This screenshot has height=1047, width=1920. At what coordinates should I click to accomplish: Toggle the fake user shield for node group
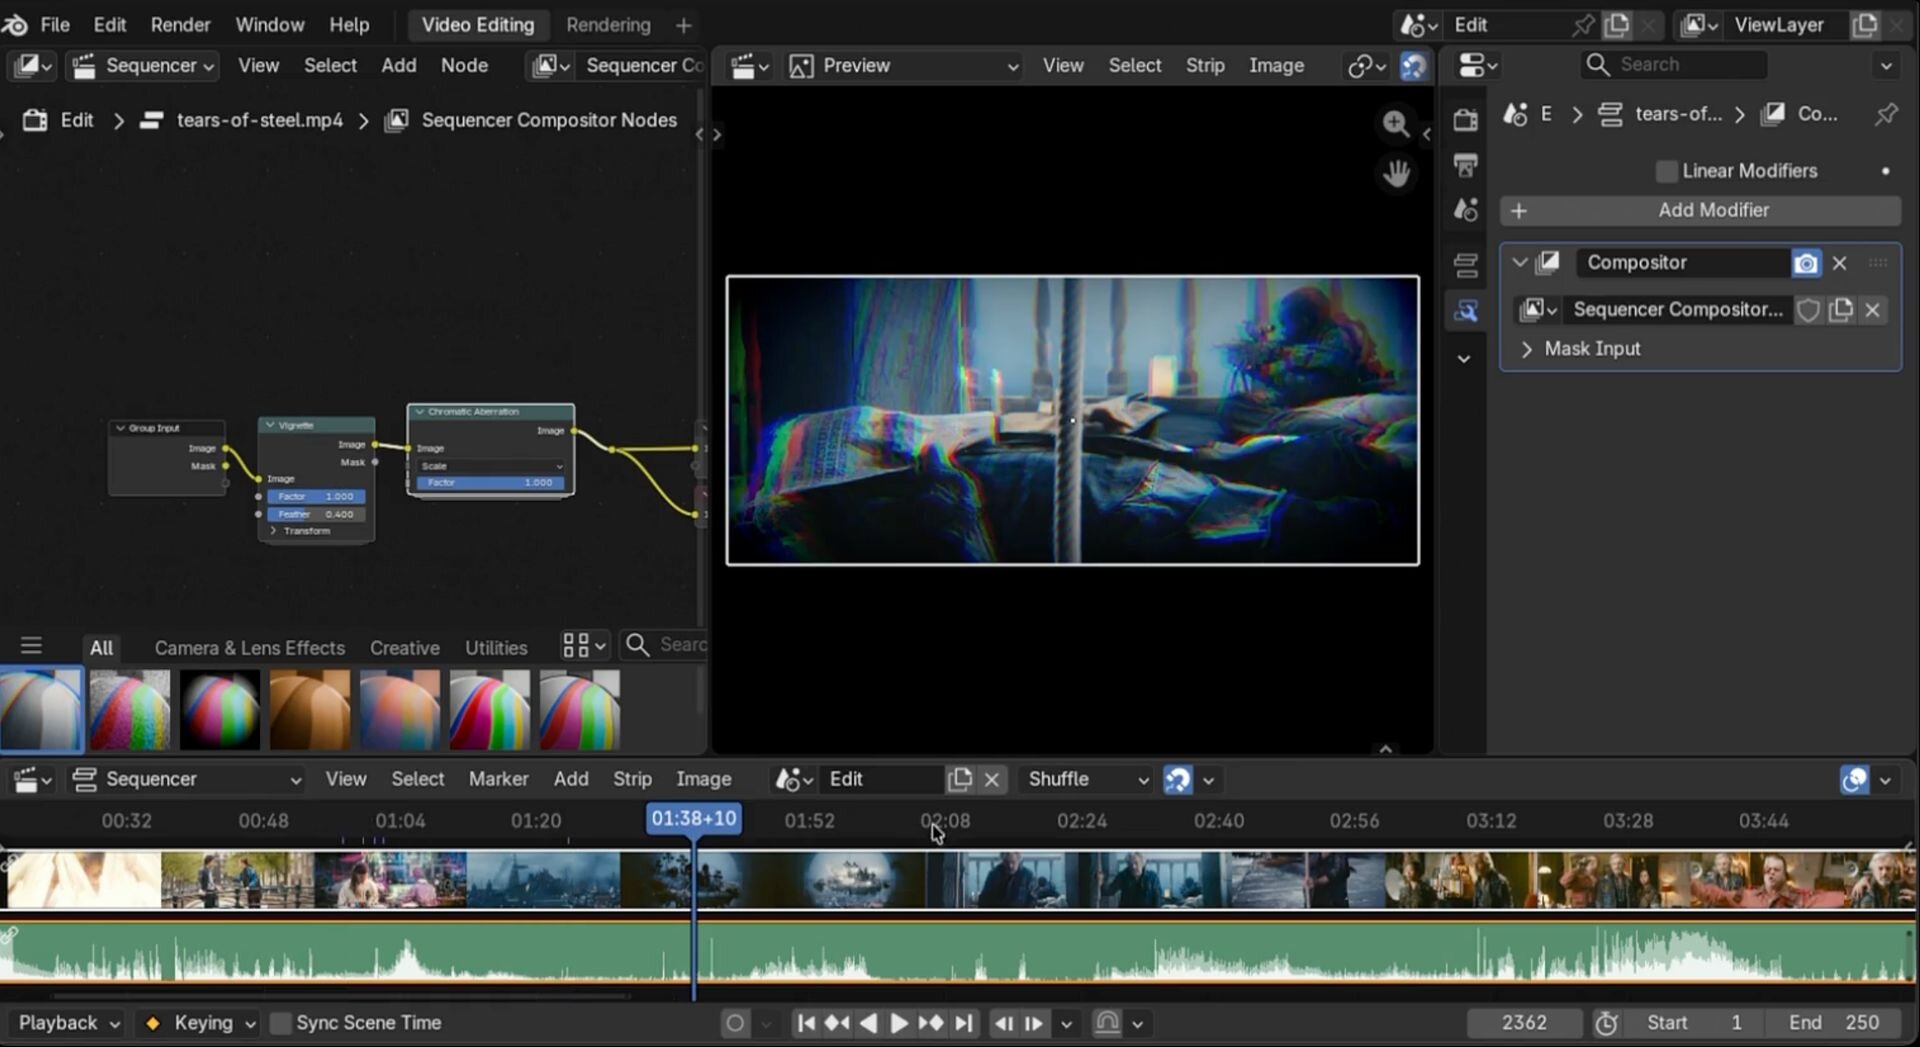[x=1808, y=310]
